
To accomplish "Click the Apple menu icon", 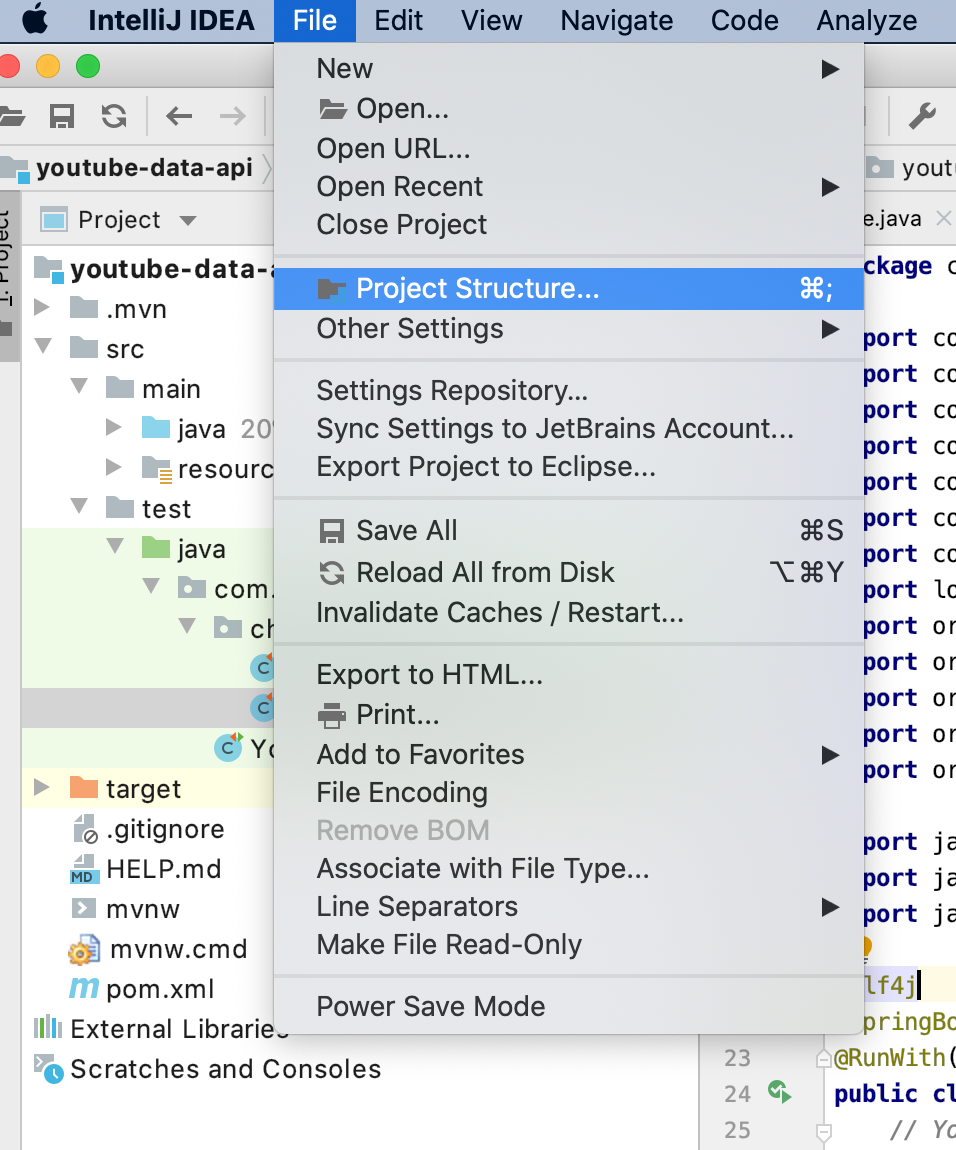I will click(34, 20).
